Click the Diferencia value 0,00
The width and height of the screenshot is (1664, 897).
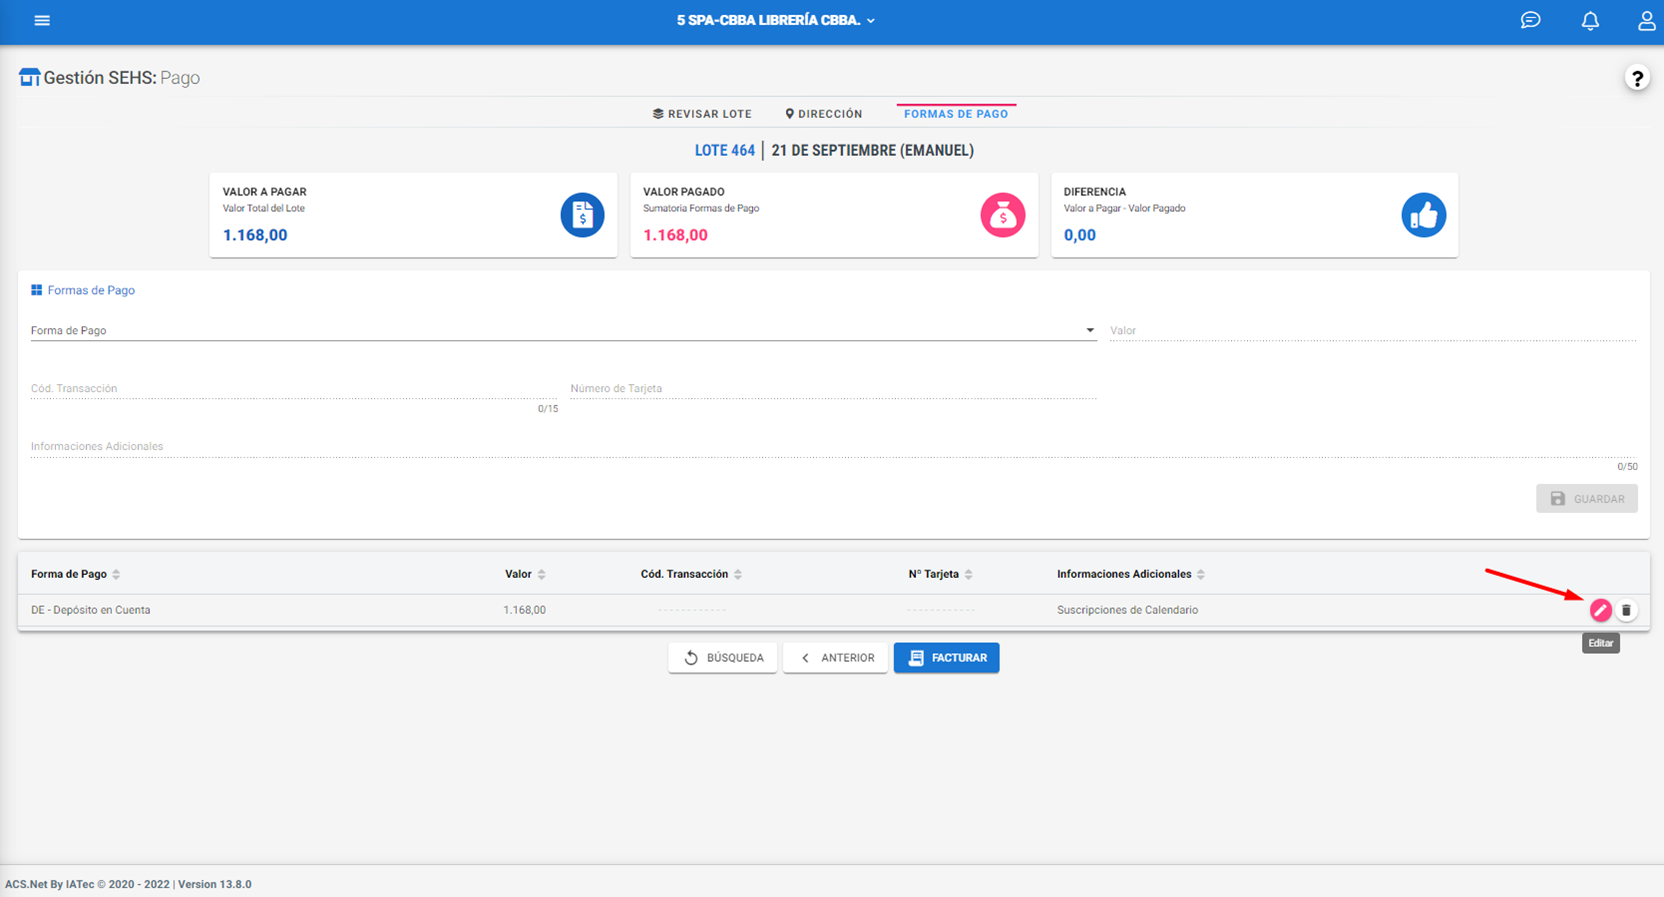[1079, 235]
